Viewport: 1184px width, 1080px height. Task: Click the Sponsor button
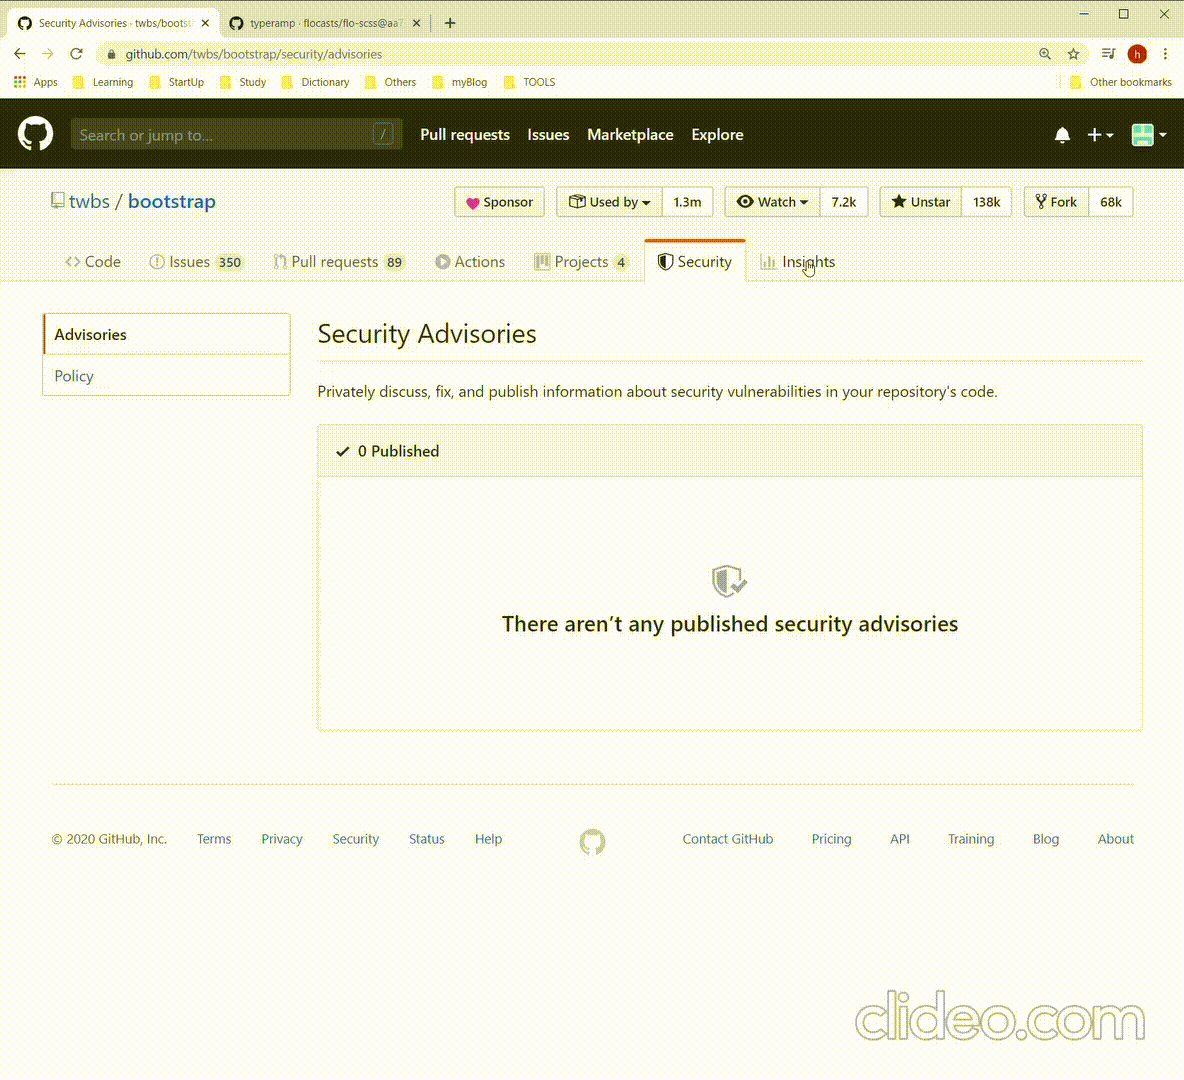click(x=499, y=202)
